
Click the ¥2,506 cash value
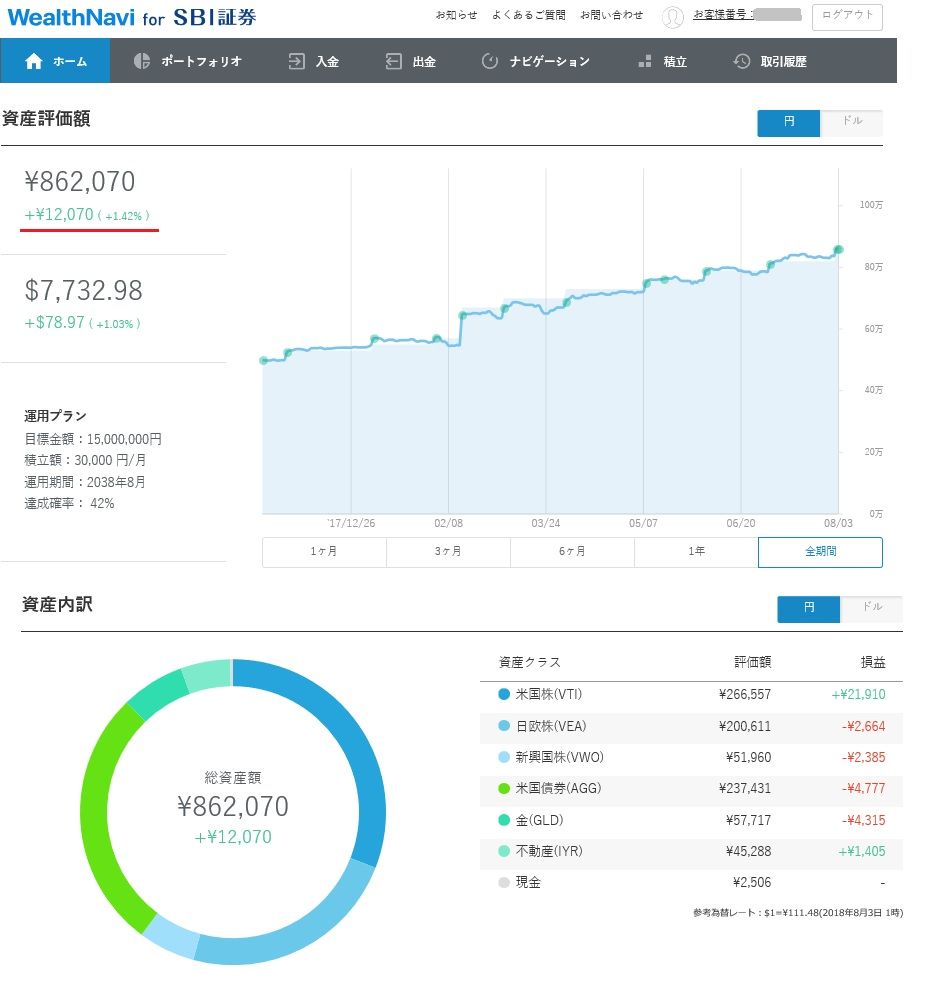751,882
